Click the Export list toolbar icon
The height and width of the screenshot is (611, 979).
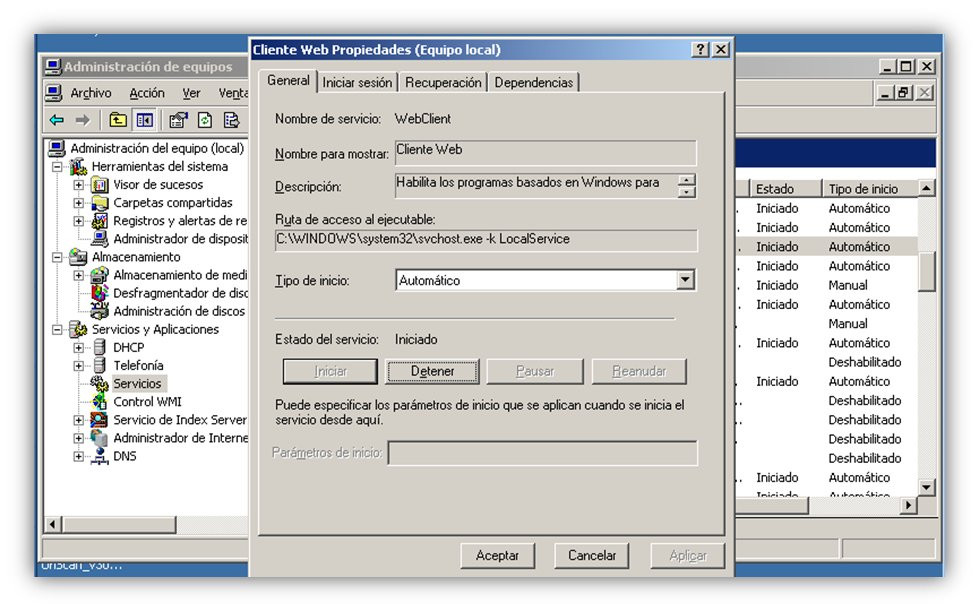[x=231, y=120]
